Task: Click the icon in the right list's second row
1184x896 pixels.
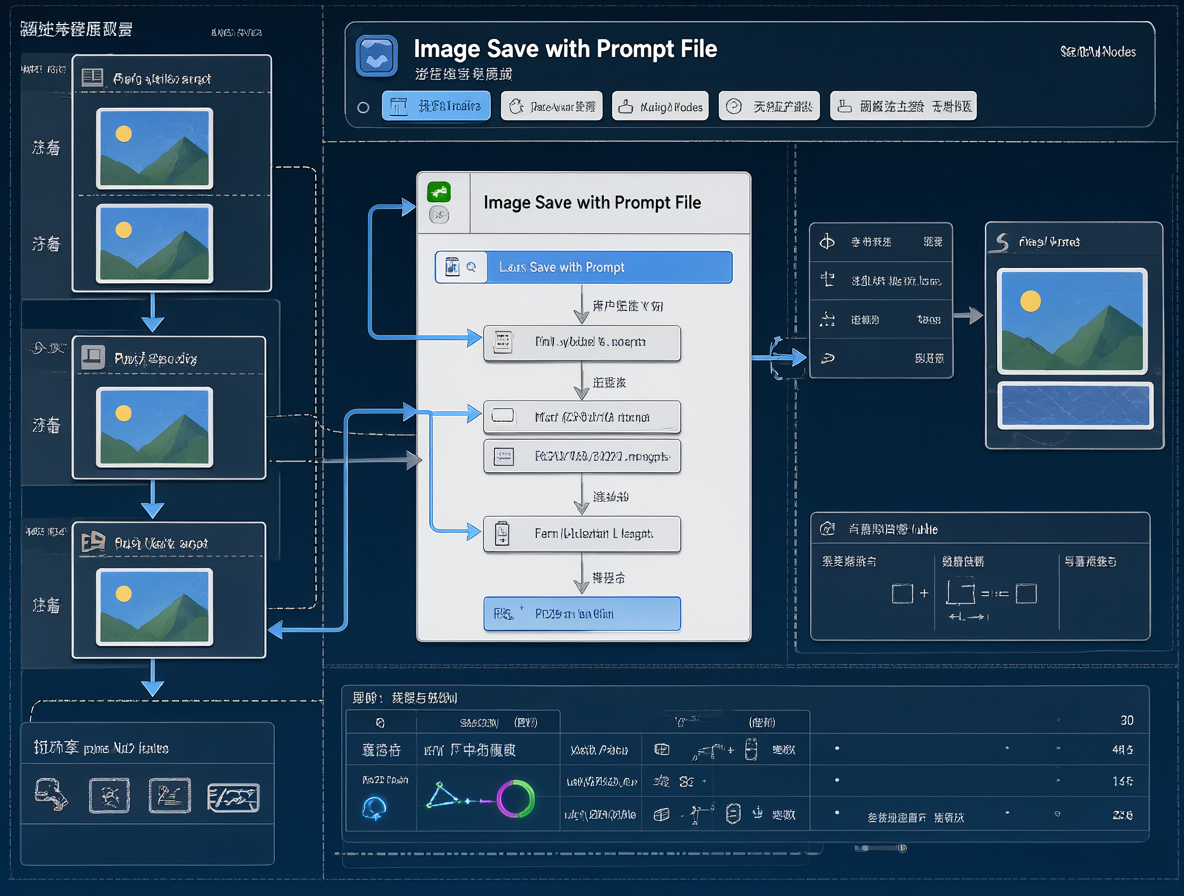Action: pos(828,280)
